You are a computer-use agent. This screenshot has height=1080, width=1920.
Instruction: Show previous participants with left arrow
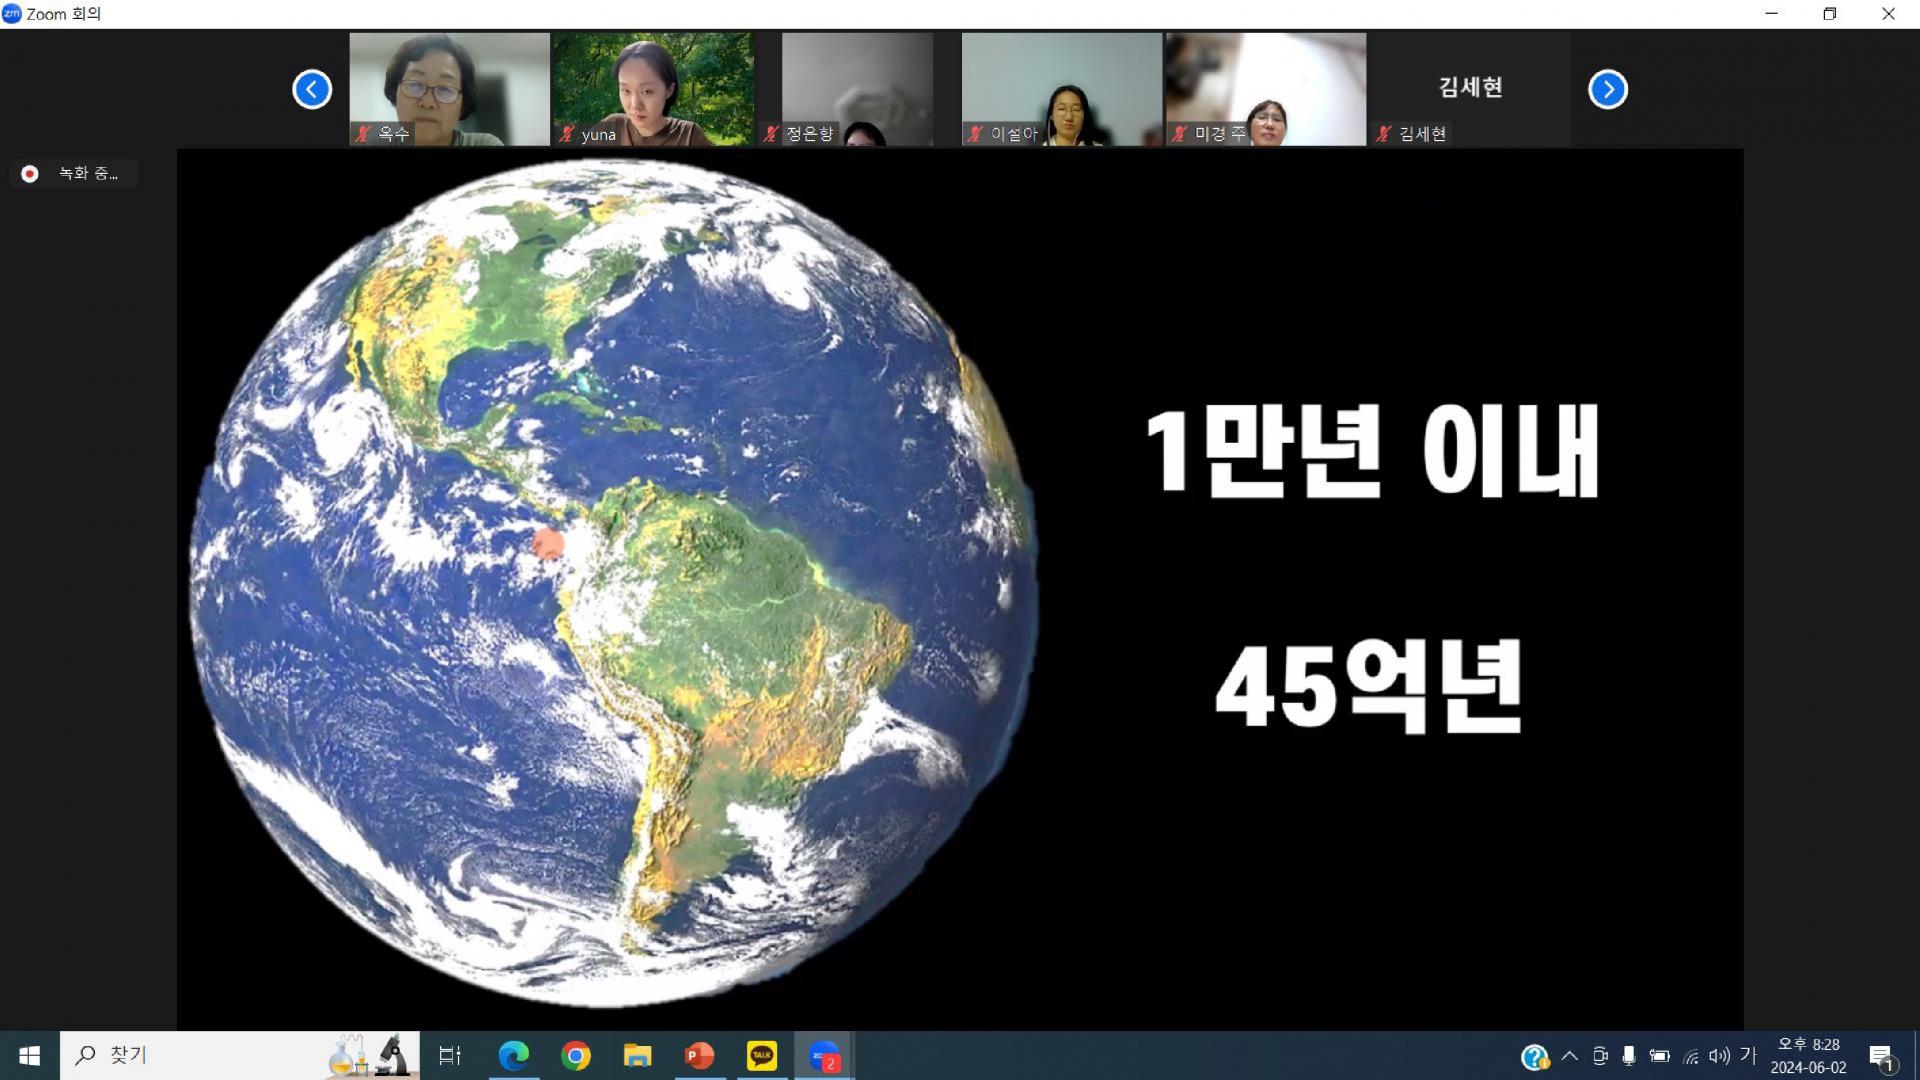pyautogui.click(x=312, y=89)
